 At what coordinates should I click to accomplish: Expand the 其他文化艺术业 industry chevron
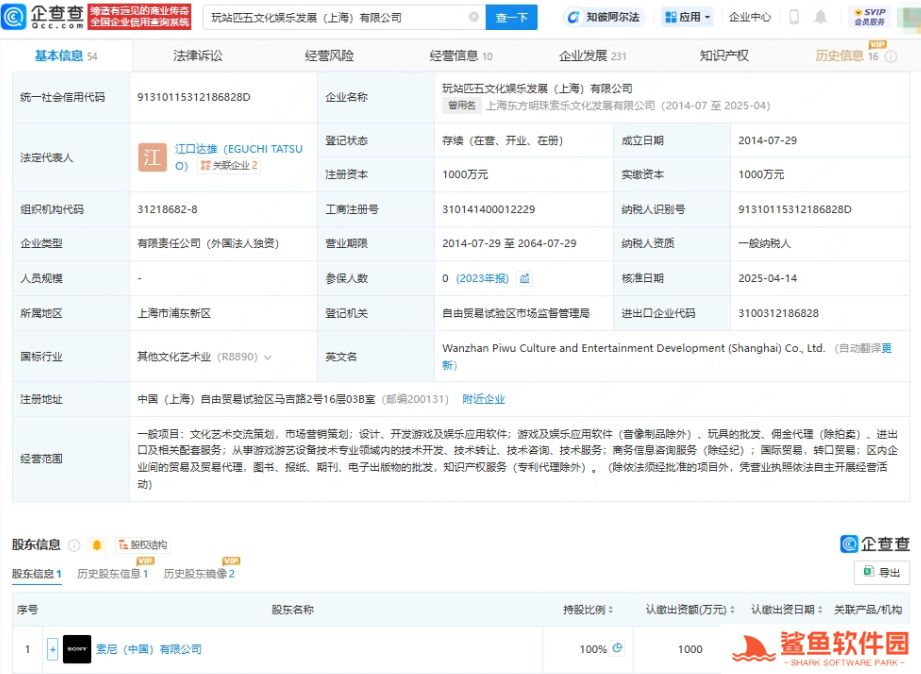(268, 357)
